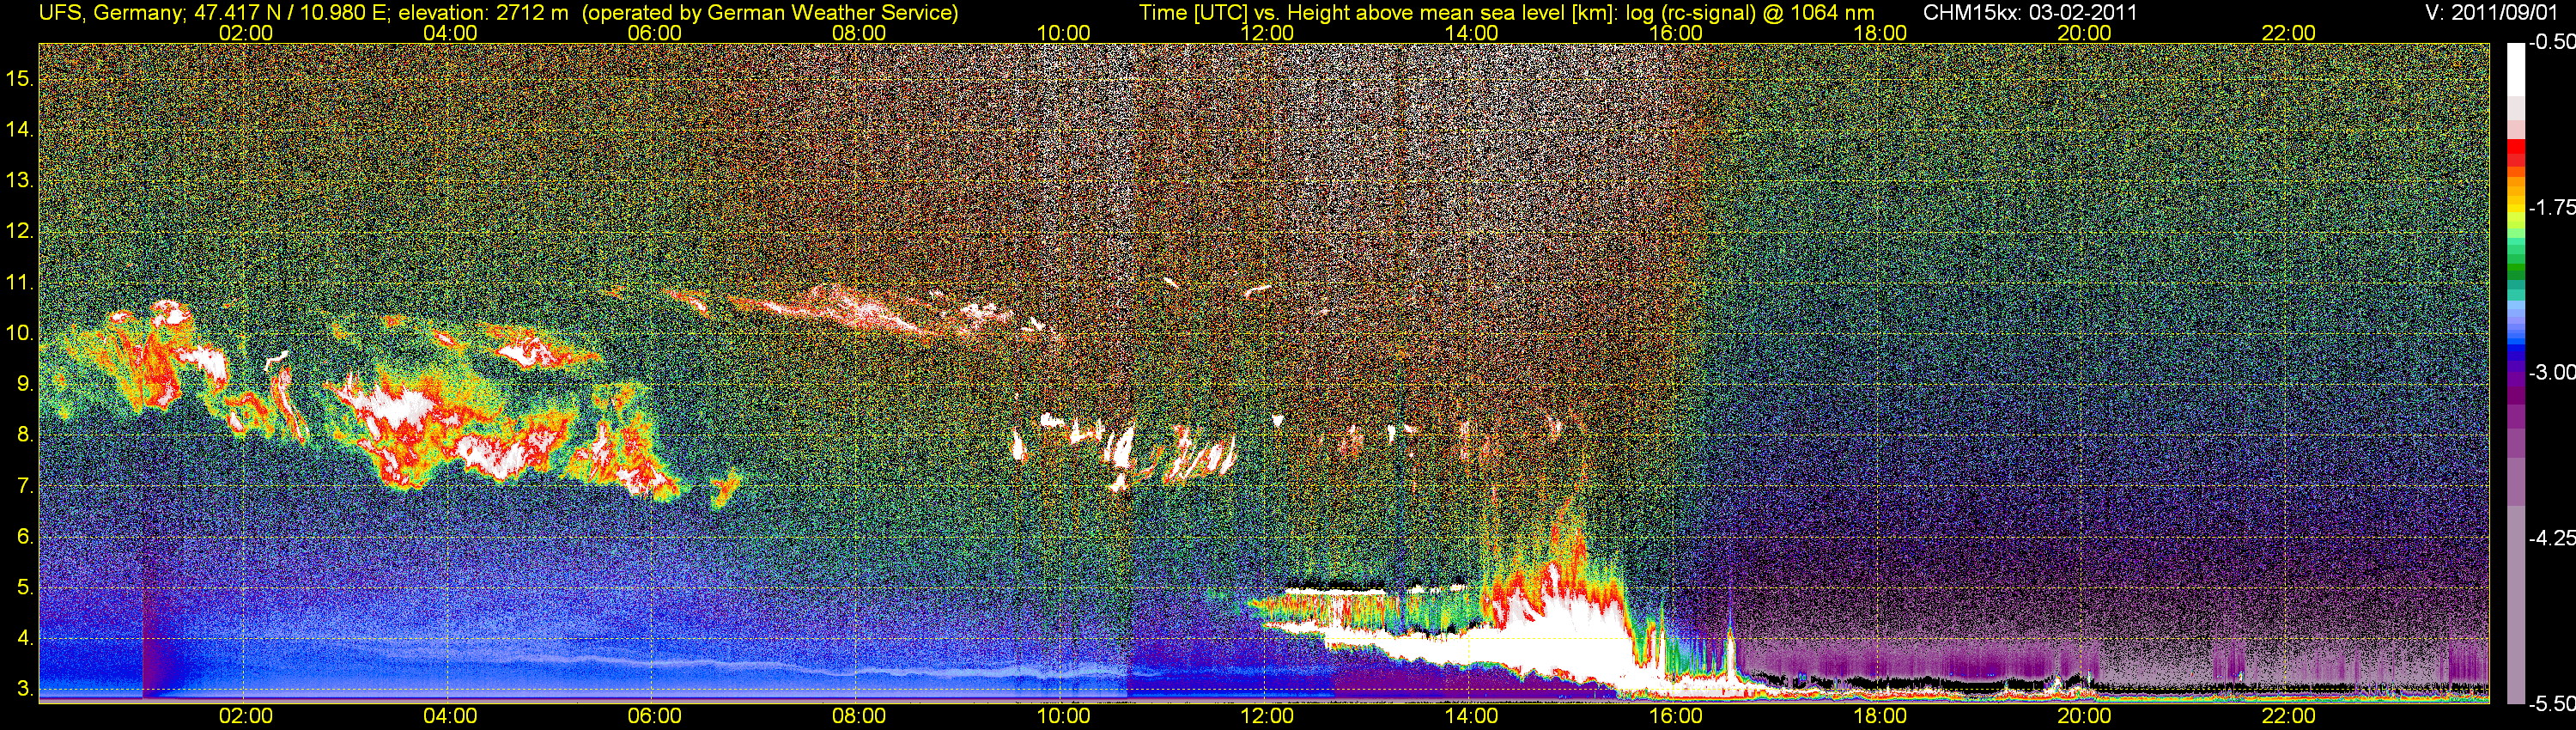Click the 14 km height axis label
The height and width of the screenshot is (730, 2576).
click(x=19, y=129)
